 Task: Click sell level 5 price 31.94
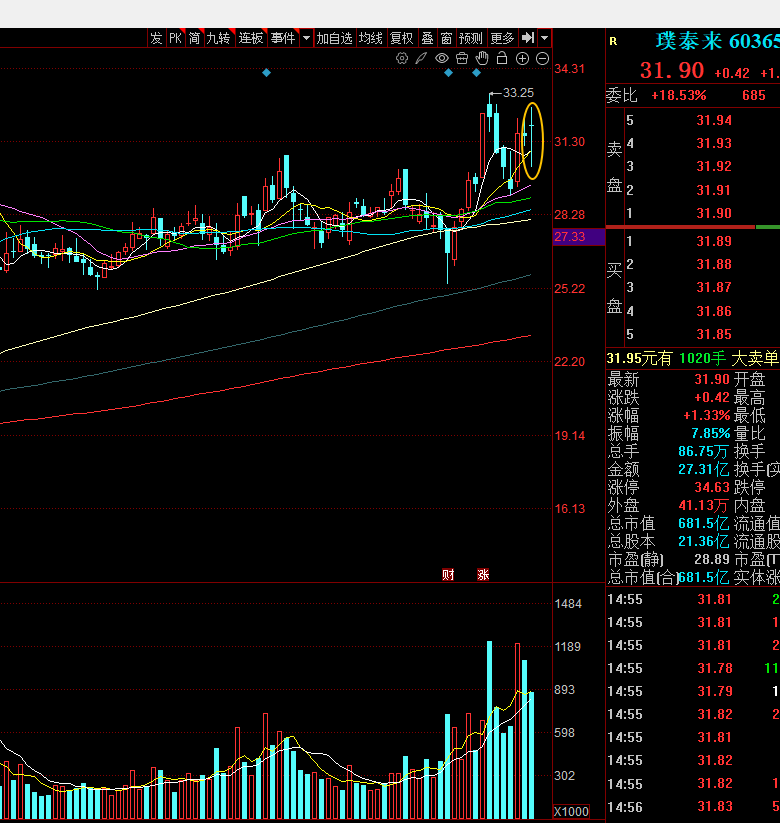click(714, 120)
